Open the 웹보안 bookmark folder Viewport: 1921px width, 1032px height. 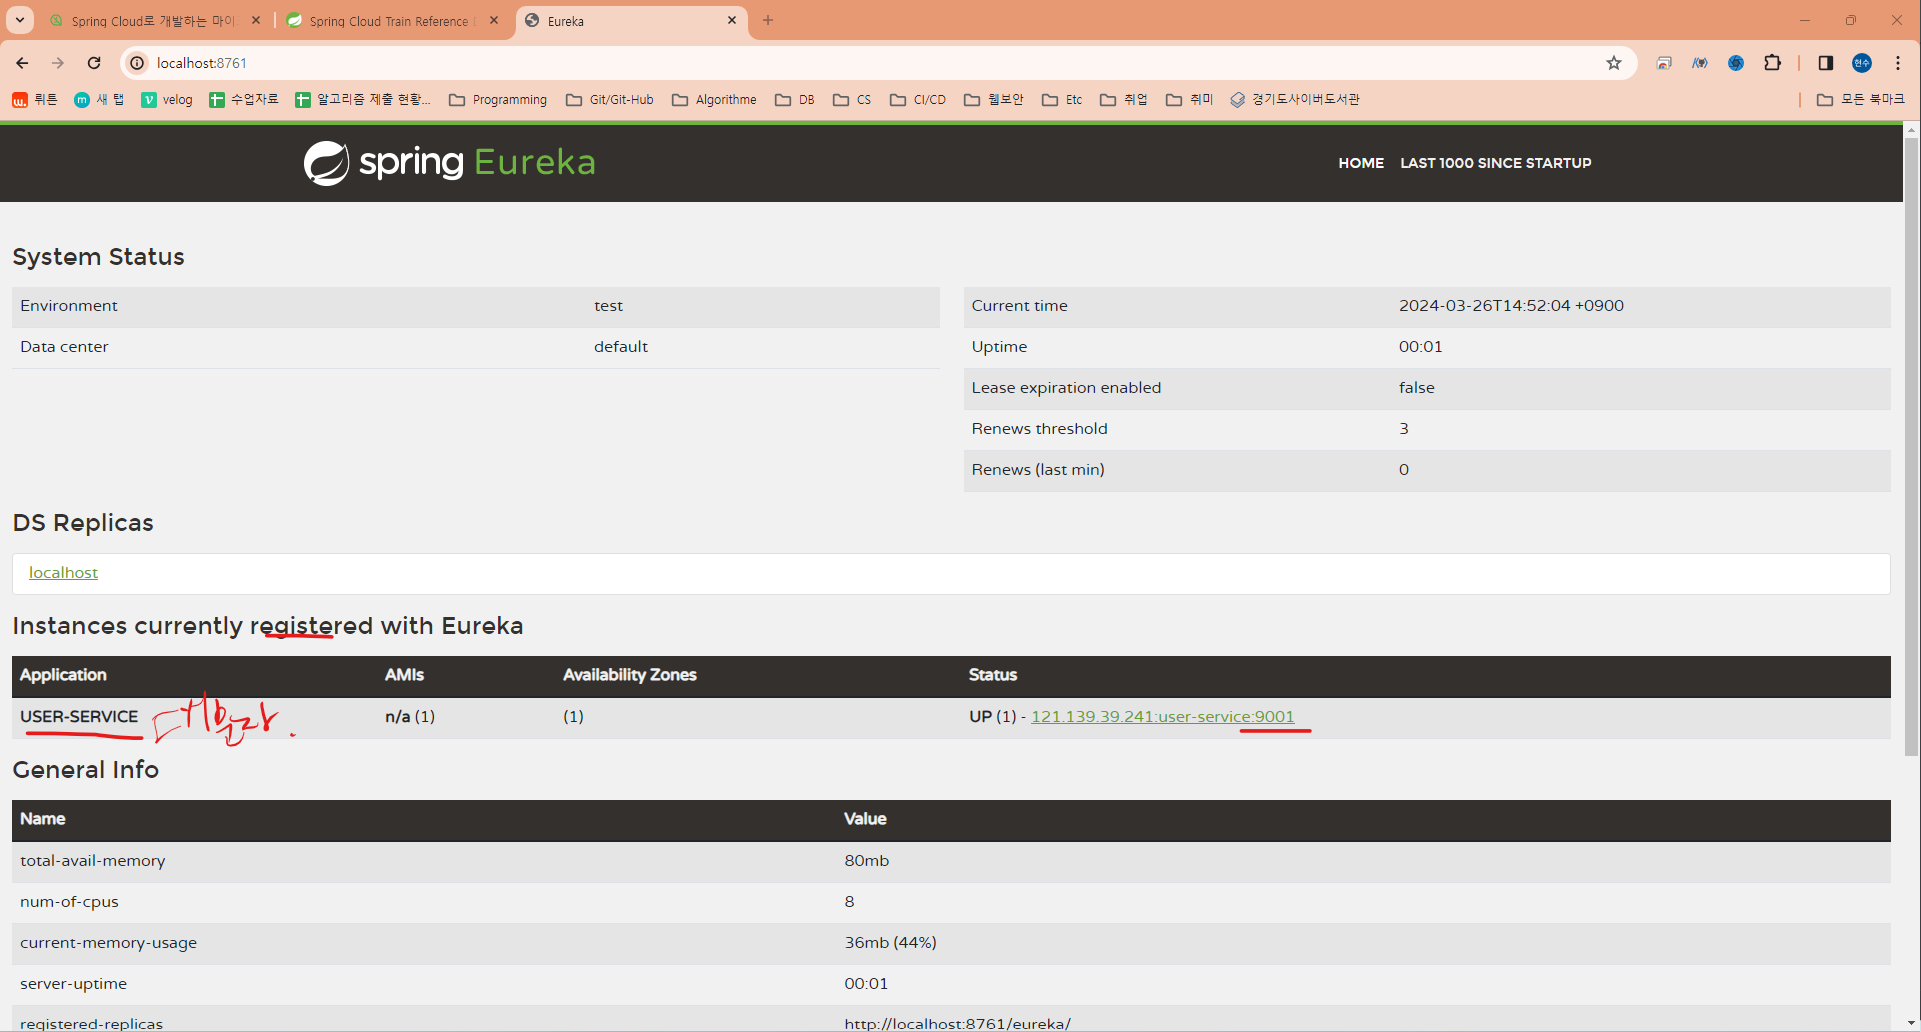tap(994, 100)
